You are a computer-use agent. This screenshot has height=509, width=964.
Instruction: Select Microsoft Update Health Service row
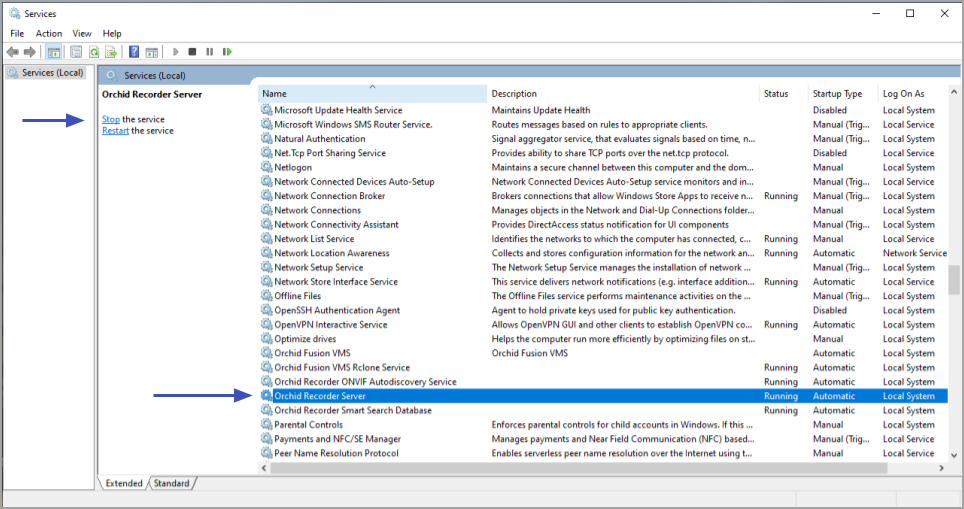click(x=602, y=110)
